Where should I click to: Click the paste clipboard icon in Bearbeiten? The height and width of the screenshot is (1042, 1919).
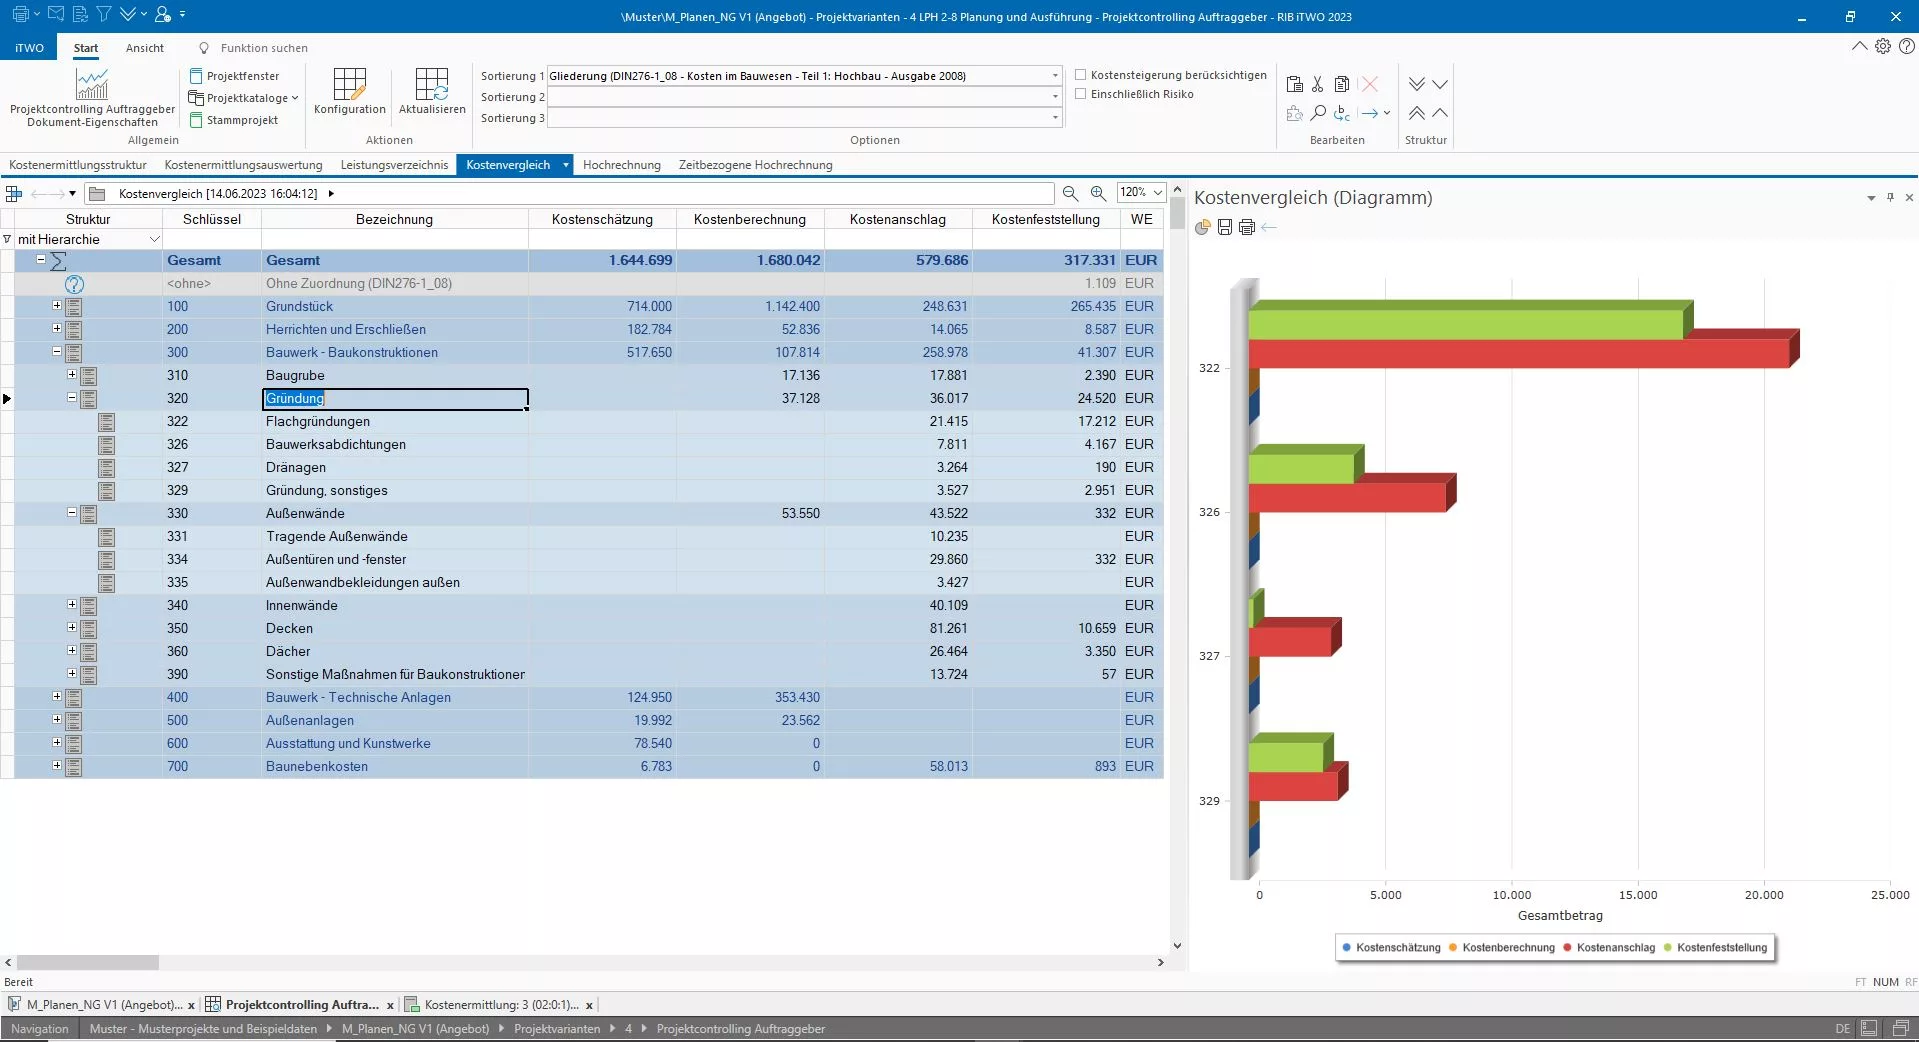[x=1294, y=84]
